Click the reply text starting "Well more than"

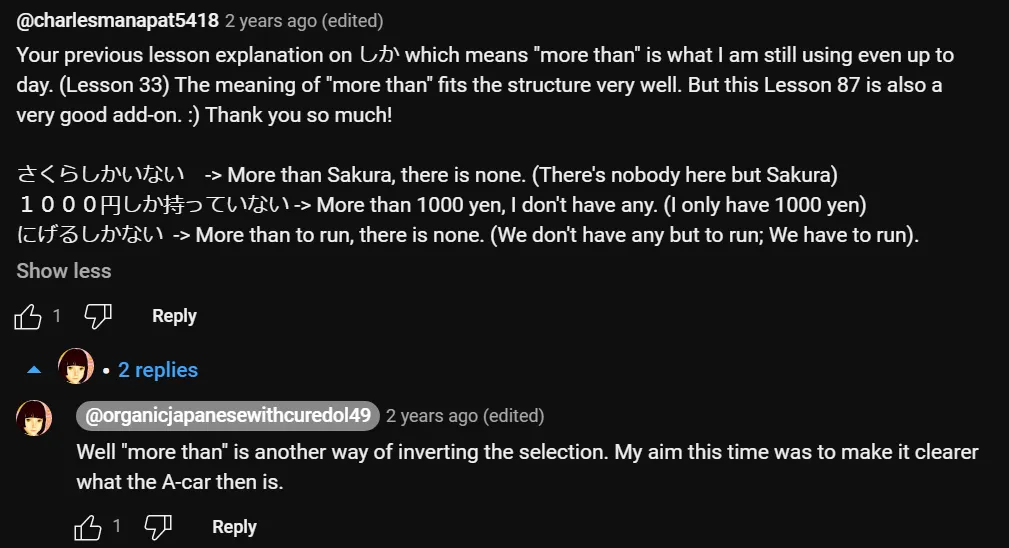[x=527, y=466]
